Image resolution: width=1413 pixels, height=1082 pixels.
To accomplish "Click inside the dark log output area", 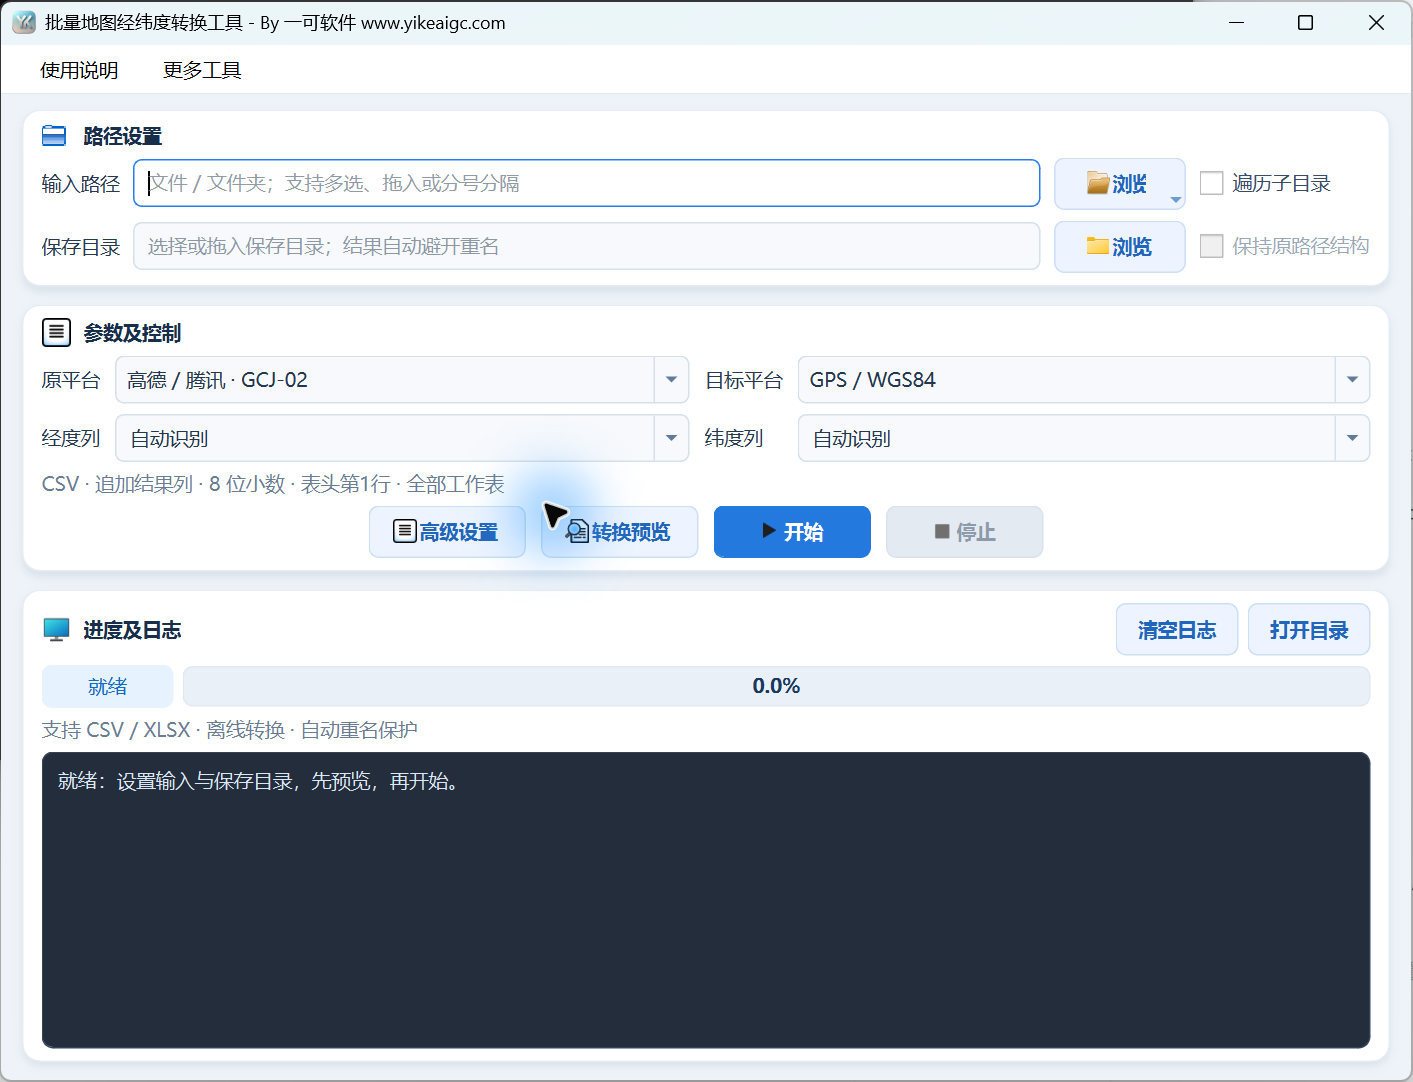I will pyautogui.click(x=706, y=900).
